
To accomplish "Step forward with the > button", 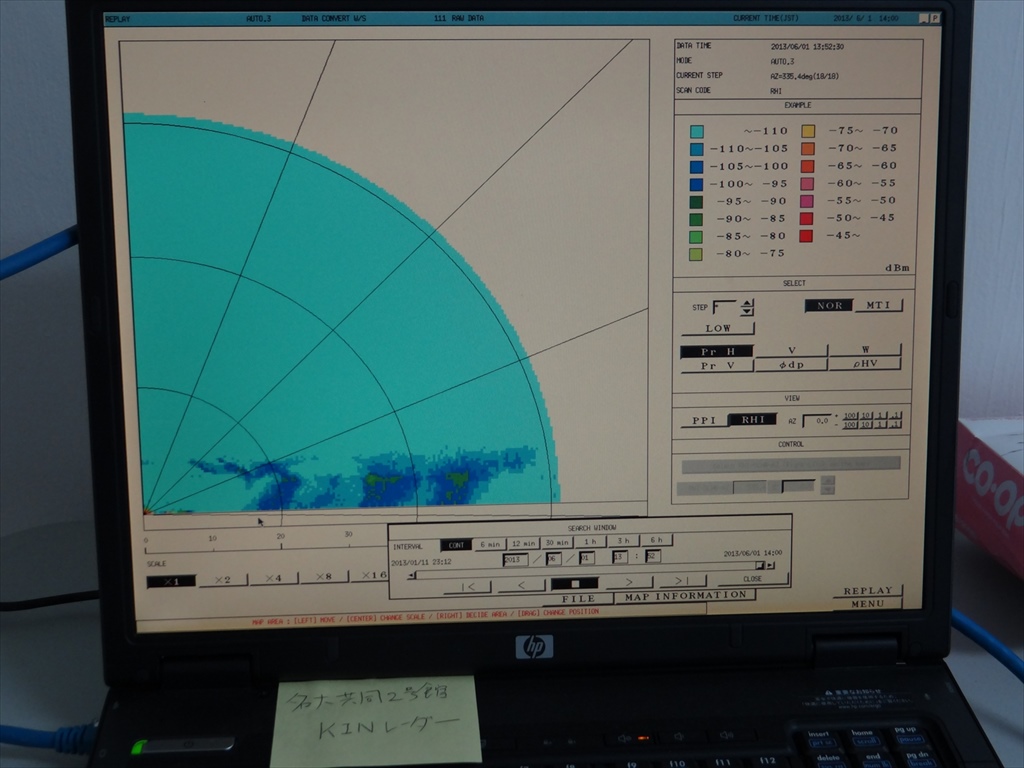I will [x=629, y=582].
